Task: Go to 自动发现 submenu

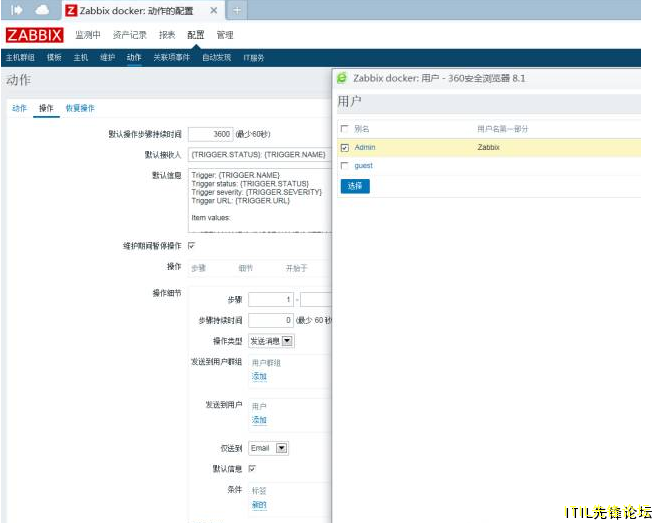Action: point(216,57)
